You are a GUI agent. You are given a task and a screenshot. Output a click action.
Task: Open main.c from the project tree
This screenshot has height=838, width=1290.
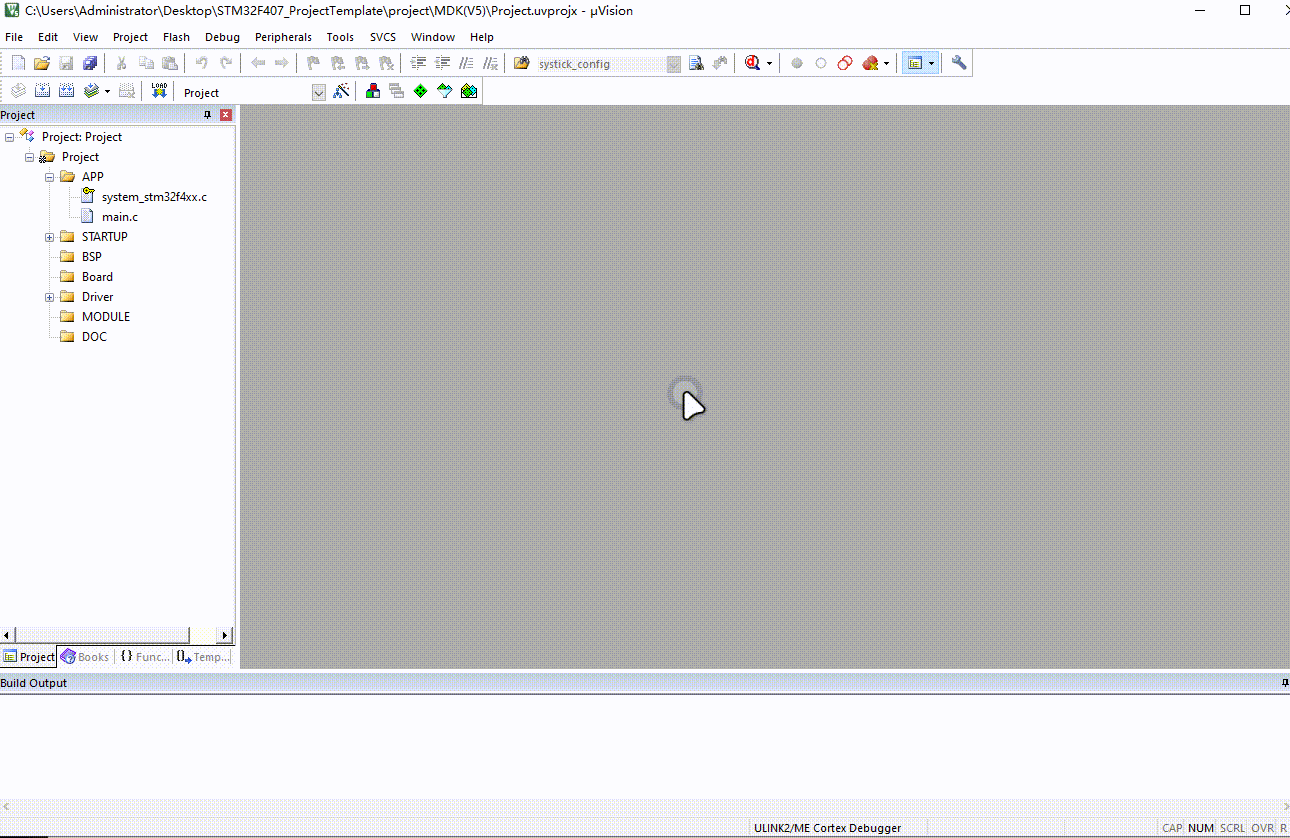[x=119, y=217]
